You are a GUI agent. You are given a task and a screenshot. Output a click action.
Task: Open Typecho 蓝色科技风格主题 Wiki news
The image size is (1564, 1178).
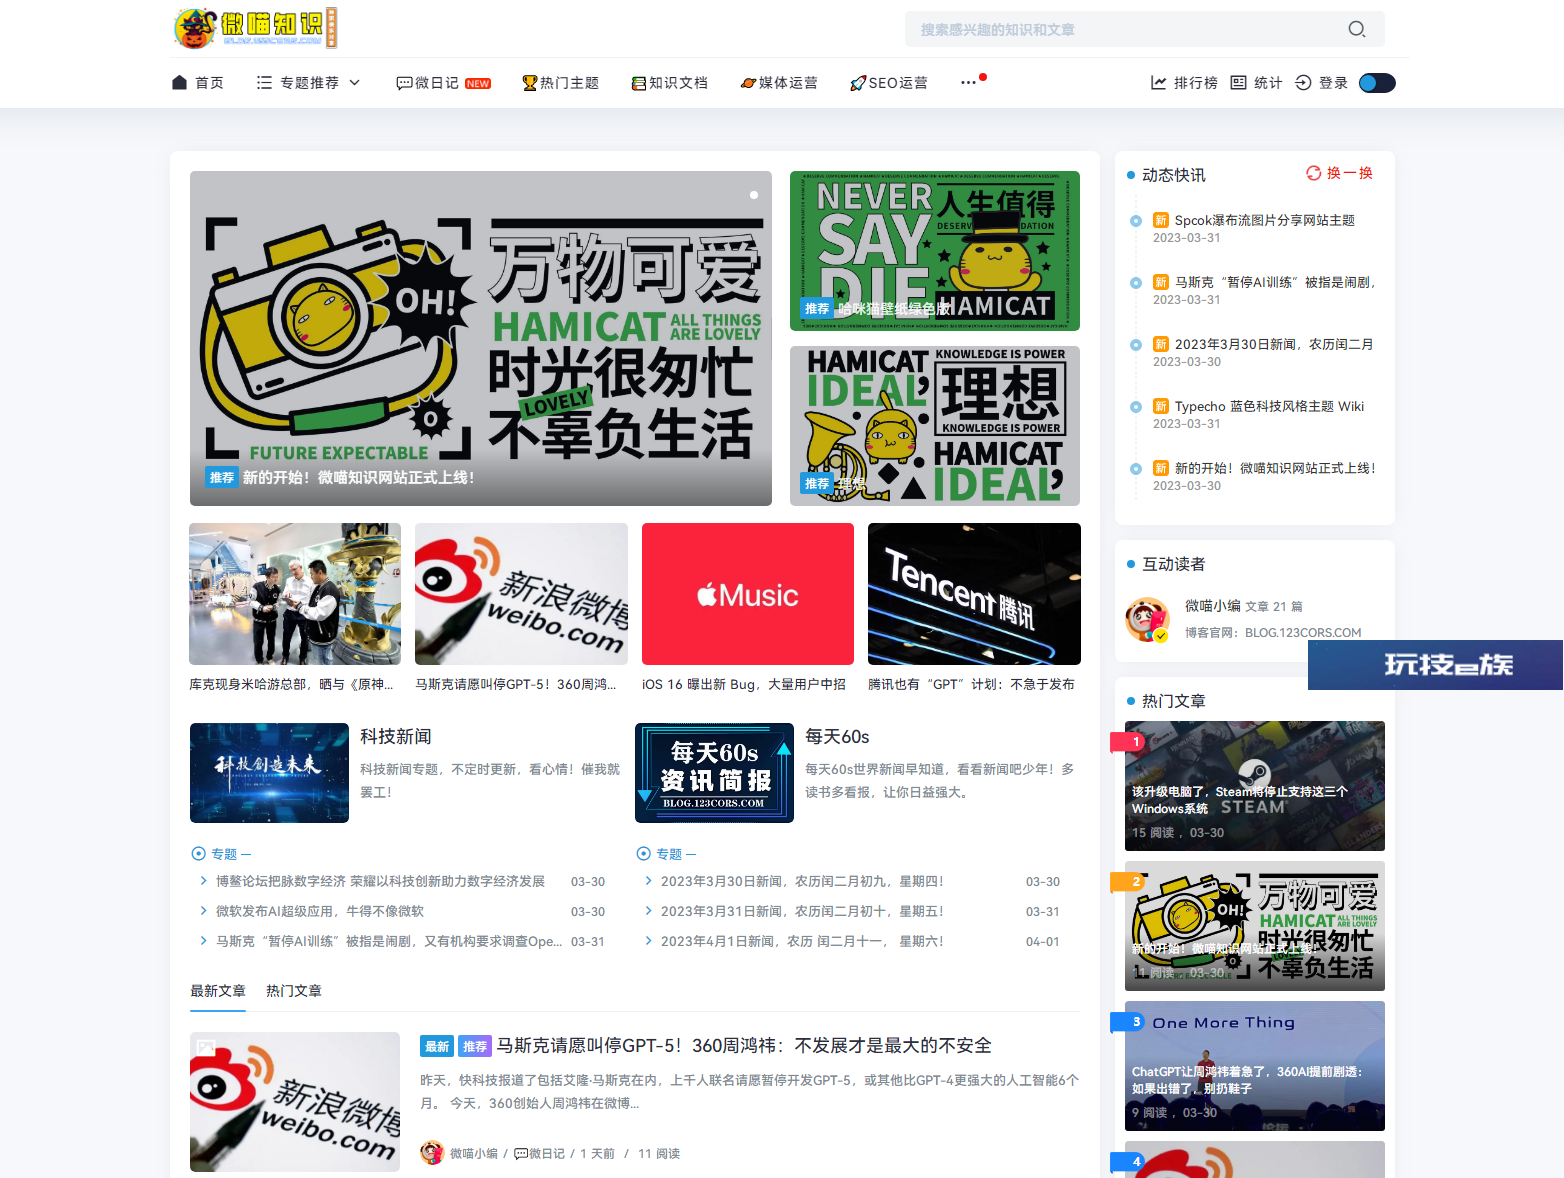(x=1269, y=406)
